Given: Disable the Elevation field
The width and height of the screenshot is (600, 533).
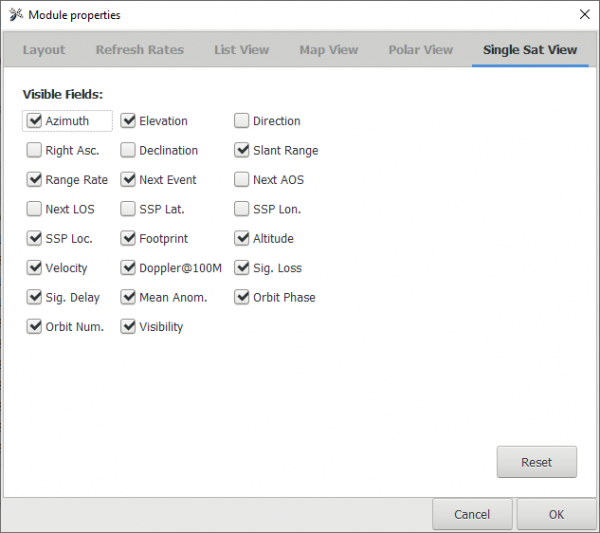Looking at the screenshot, I should (x=129, y=121).
